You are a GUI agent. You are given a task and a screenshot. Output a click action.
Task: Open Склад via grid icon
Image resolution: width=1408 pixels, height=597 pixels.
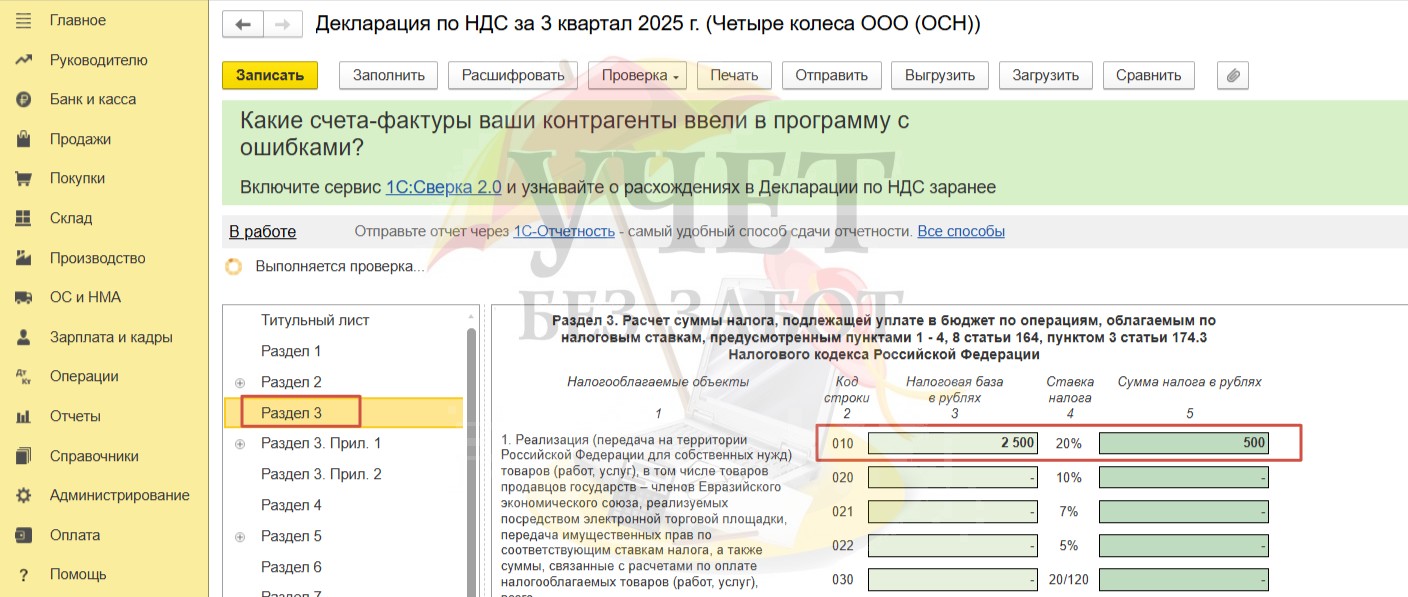point(24,218)
